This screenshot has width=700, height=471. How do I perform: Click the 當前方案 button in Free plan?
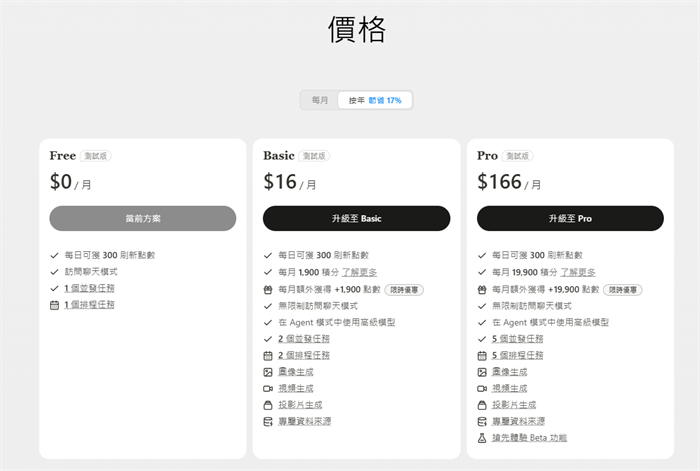tap(143, 218)
